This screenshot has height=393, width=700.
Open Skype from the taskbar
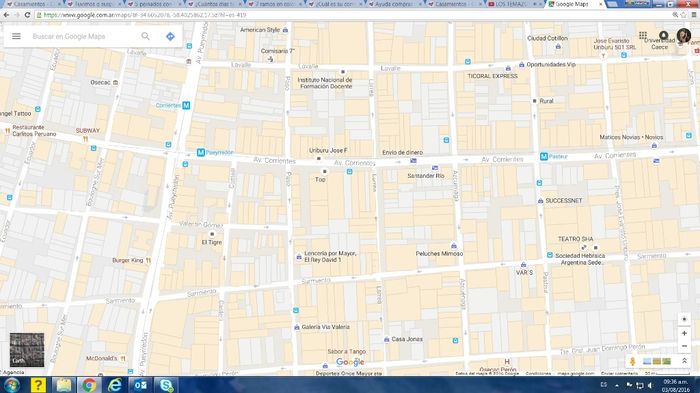pos(166,385)
